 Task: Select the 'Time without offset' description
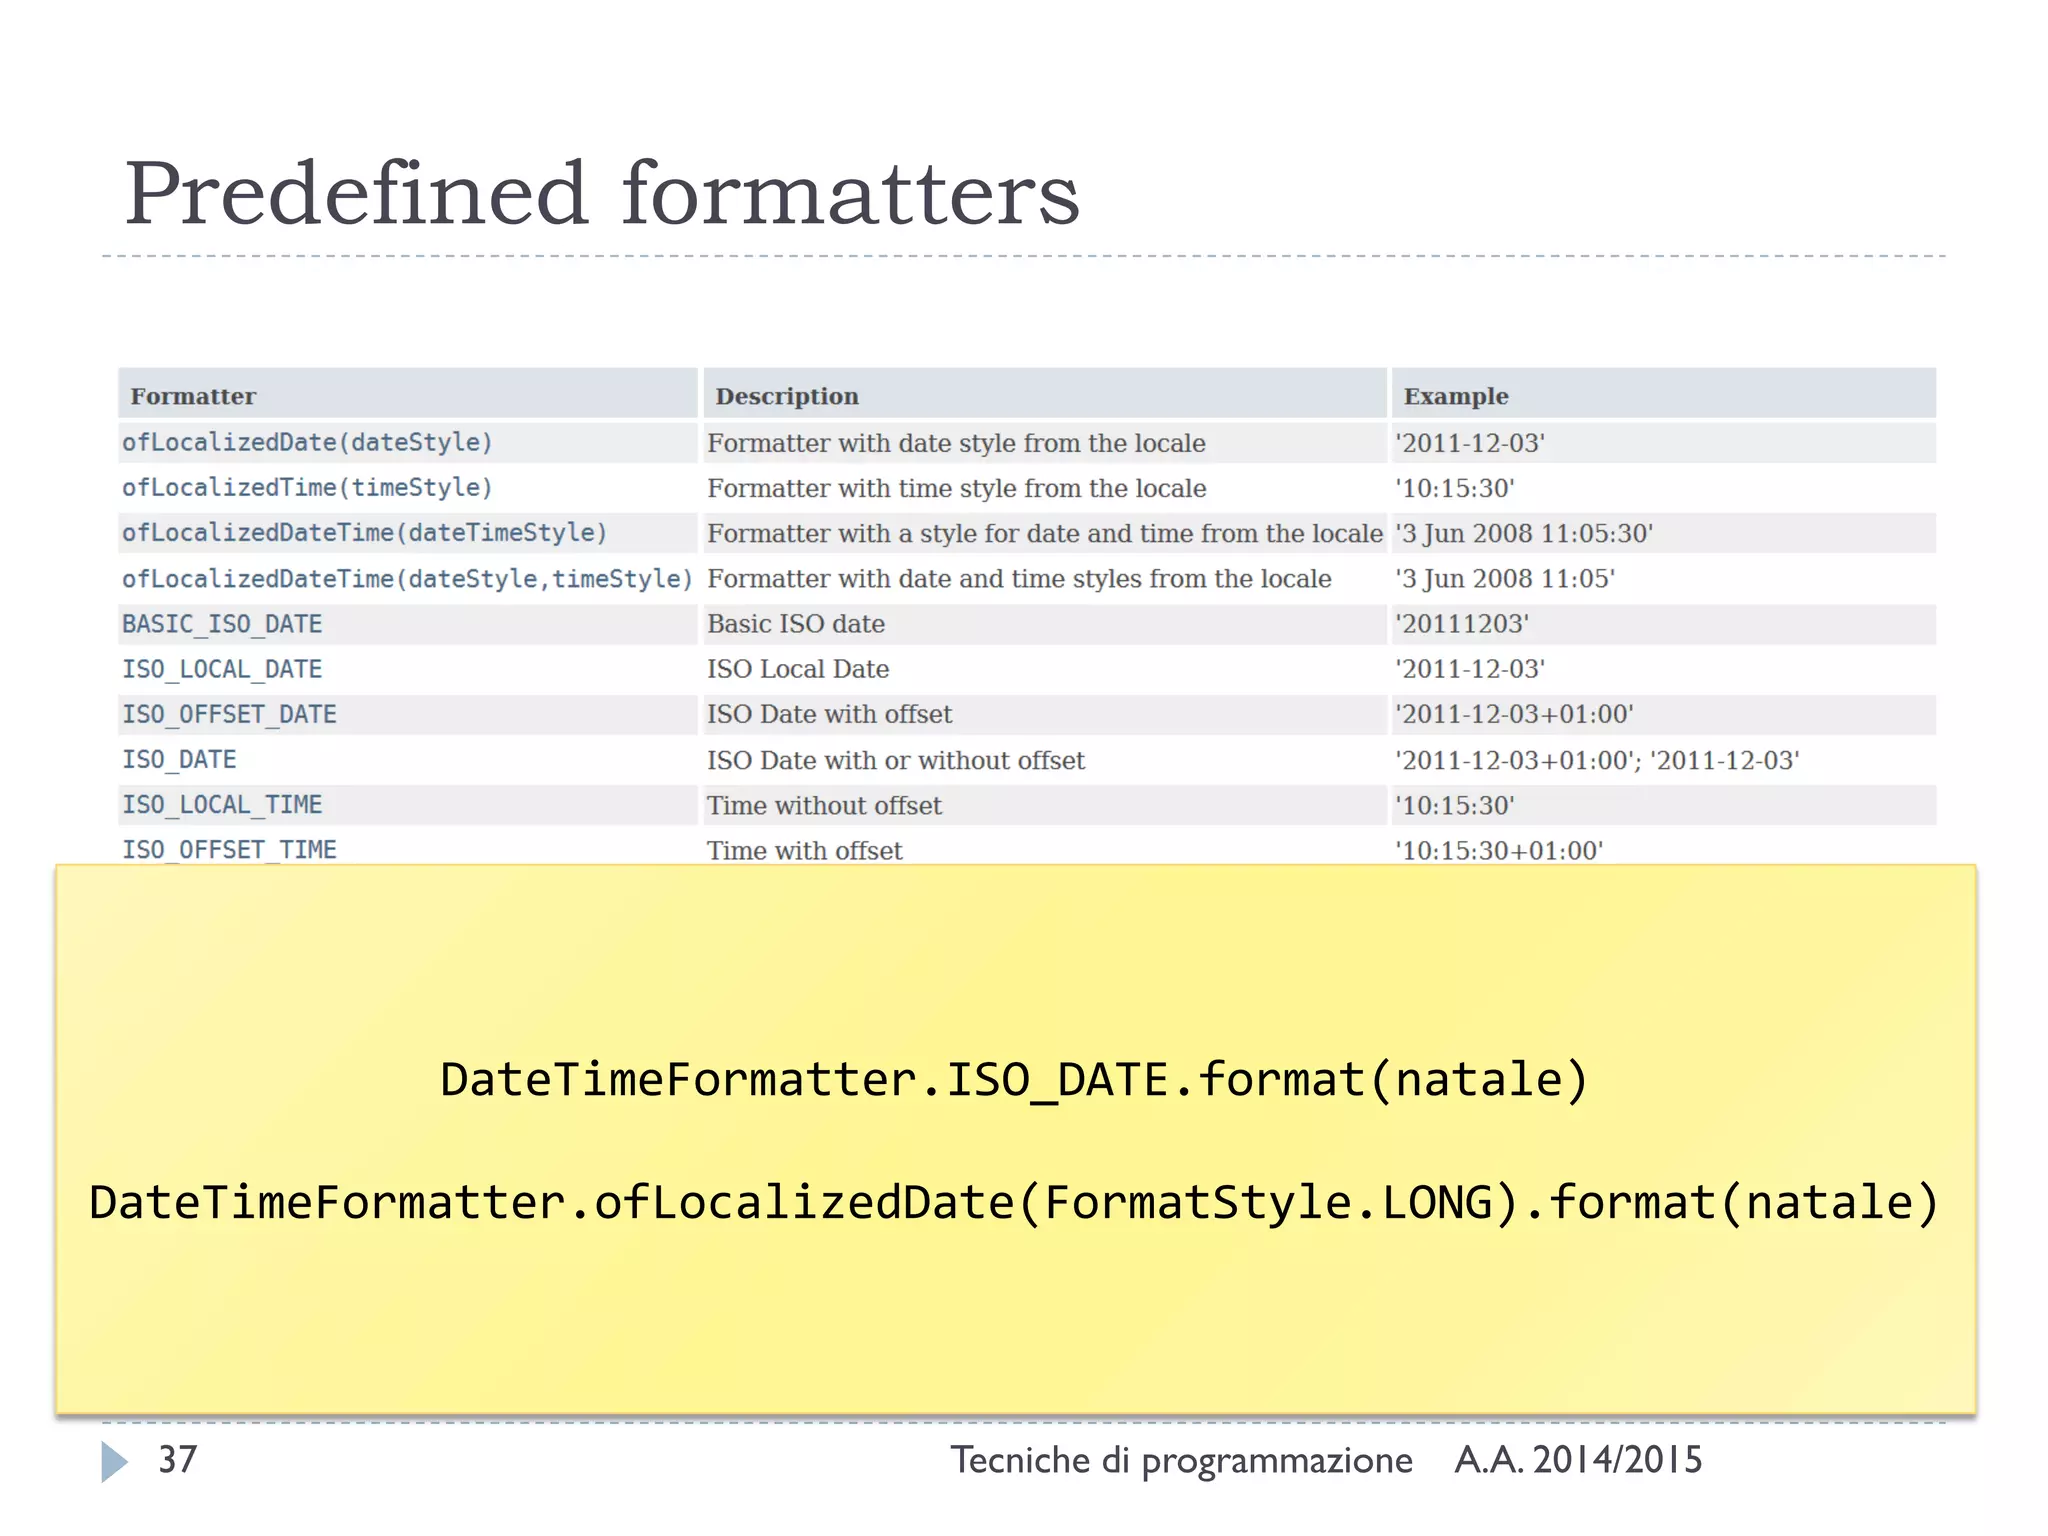tap(824, 805)
